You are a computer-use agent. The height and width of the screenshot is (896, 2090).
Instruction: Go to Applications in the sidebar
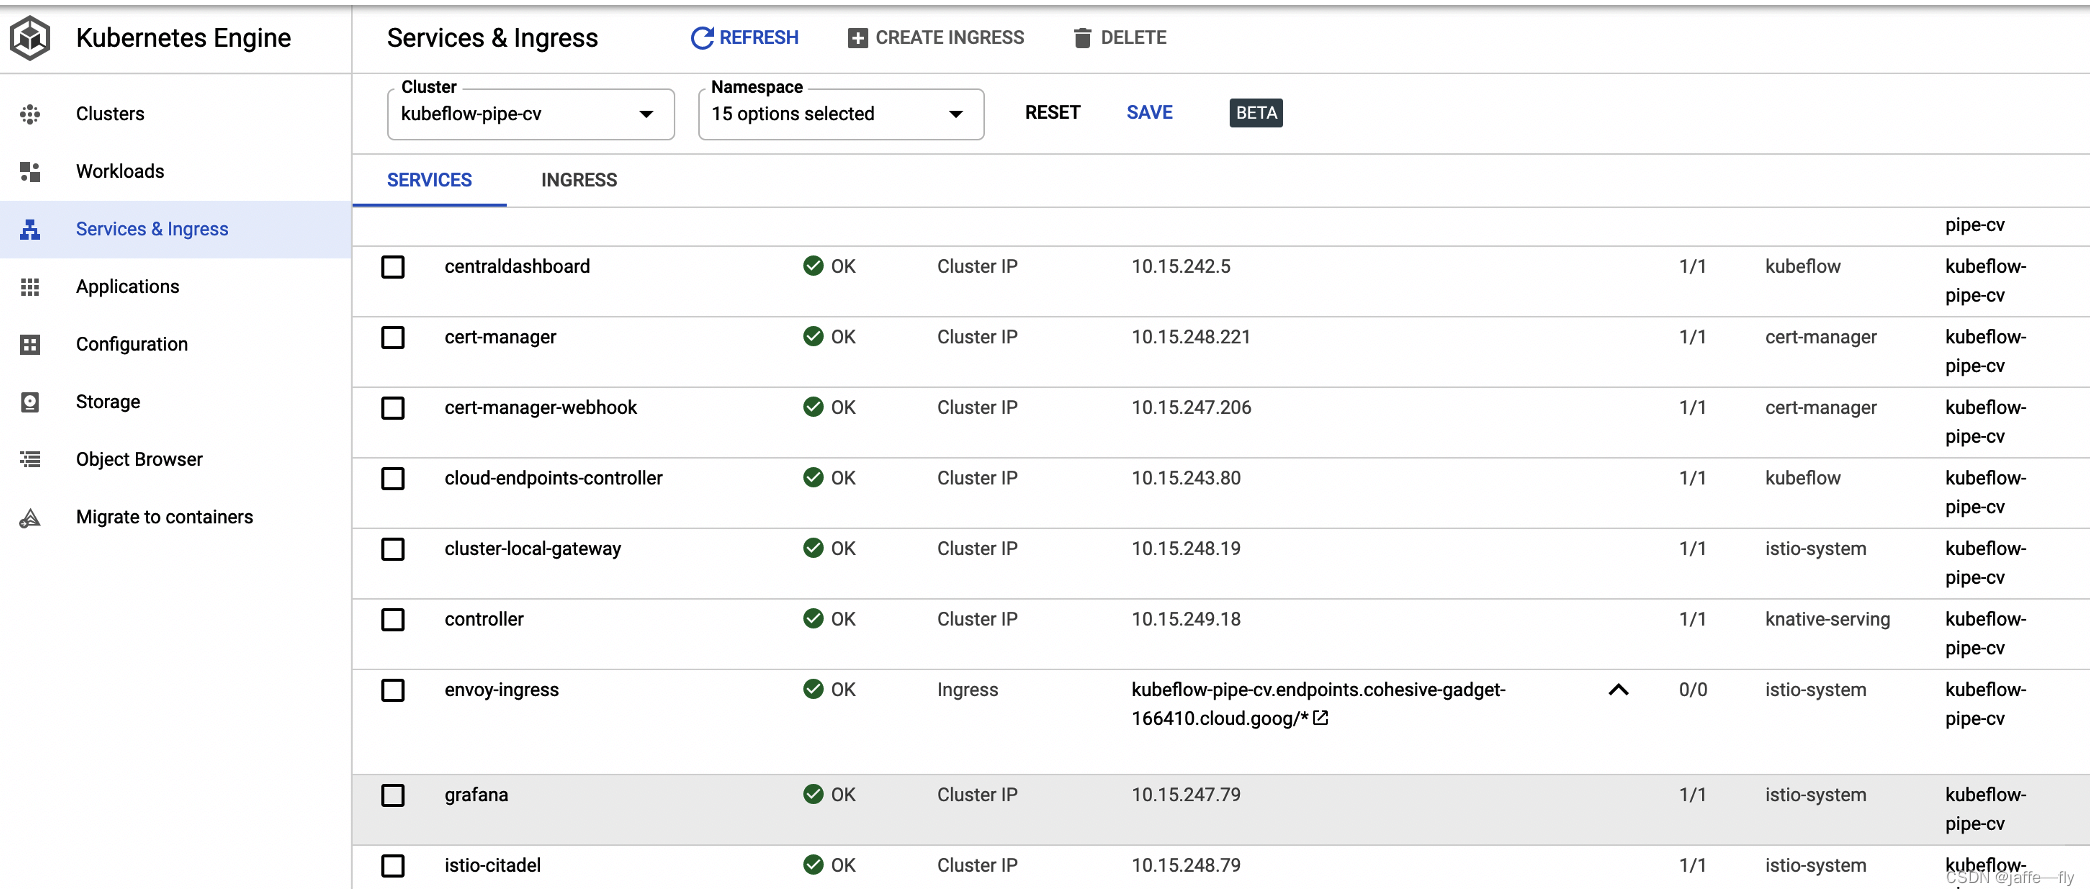pyautogui.click(x=128, y=287)
